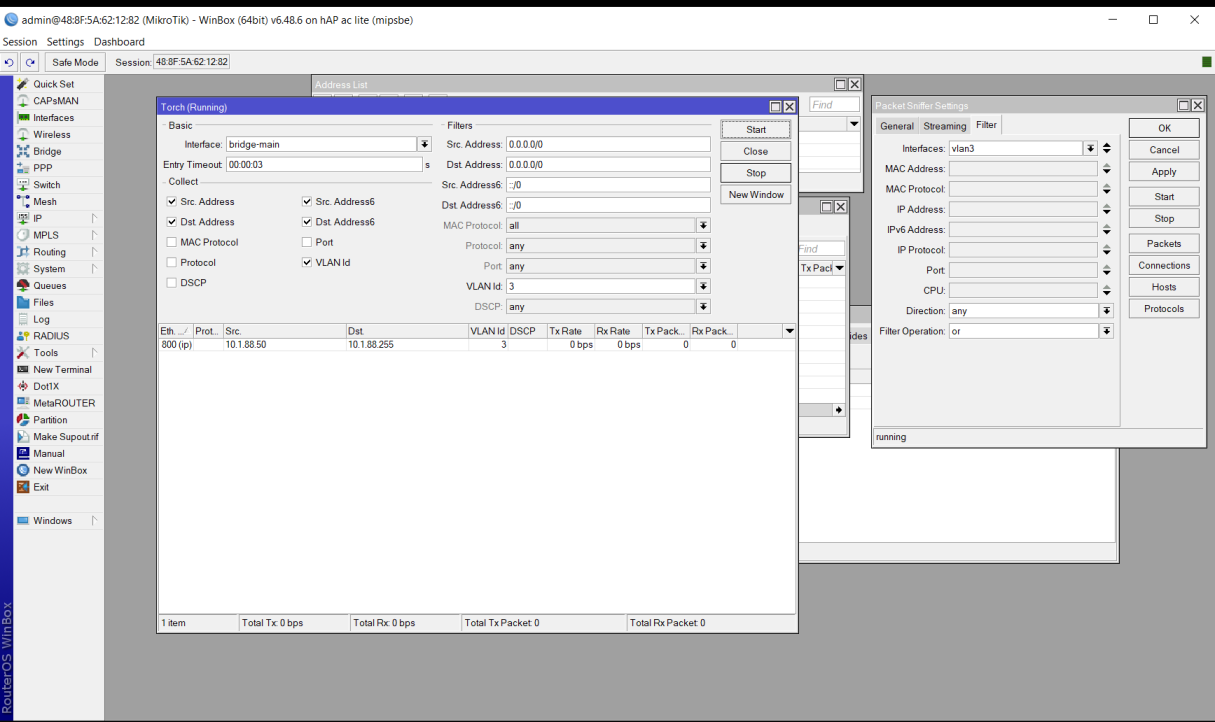Viewport: 1215px width, 722px height.
Task: Uncheck the VLAN Id checkbox
Action: pyautogui.click(x=307, y=263)
